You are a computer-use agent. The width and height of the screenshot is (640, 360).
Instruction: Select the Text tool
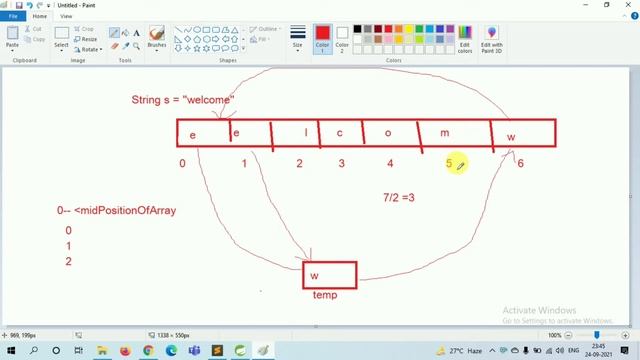click(x=136, y=33)
